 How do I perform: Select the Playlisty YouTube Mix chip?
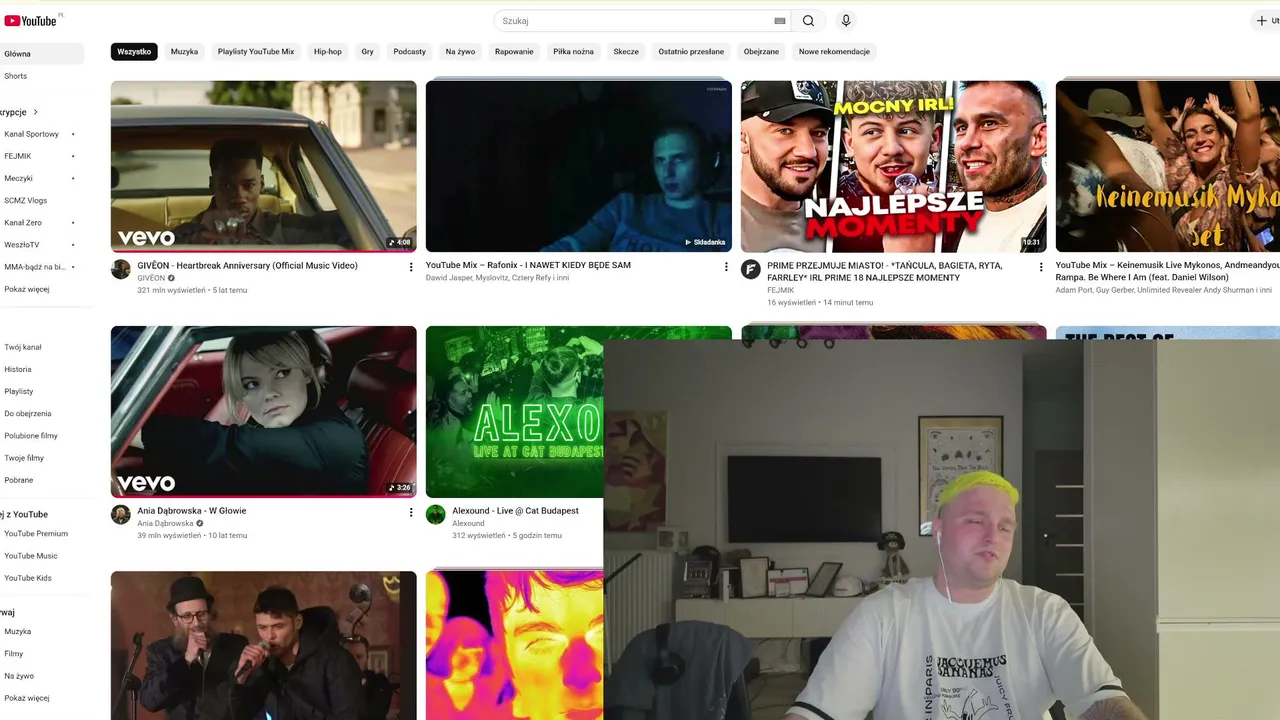256,52
